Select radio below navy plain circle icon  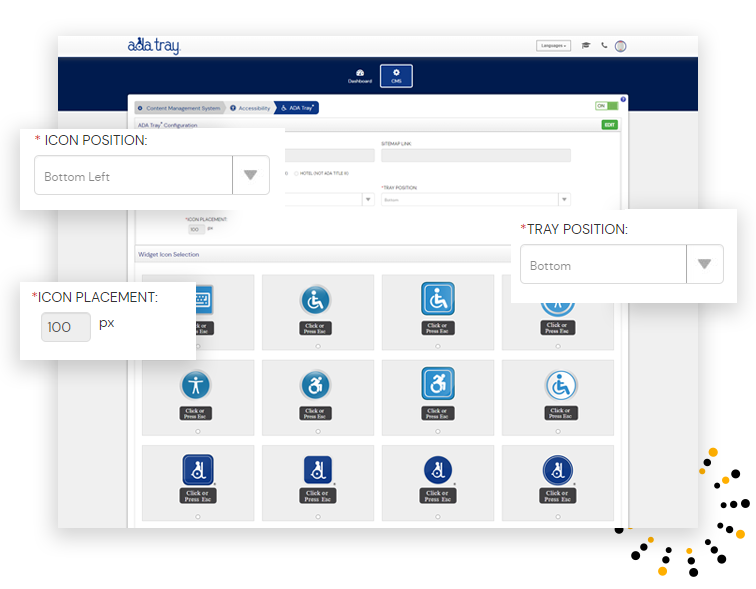pos(438,517)
